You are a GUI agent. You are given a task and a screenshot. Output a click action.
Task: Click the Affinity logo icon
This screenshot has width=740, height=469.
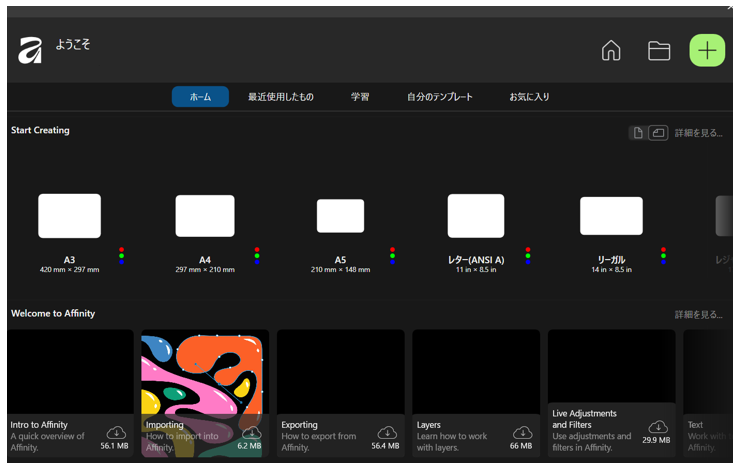pos(30,50)
